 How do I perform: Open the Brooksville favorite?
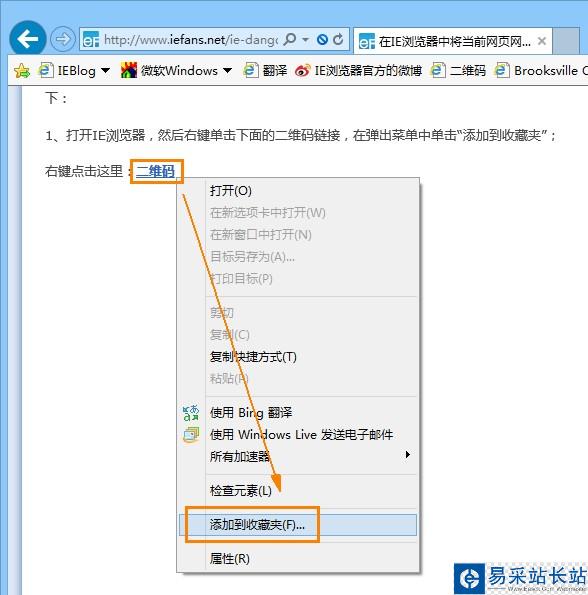click(x=541, y=71)
